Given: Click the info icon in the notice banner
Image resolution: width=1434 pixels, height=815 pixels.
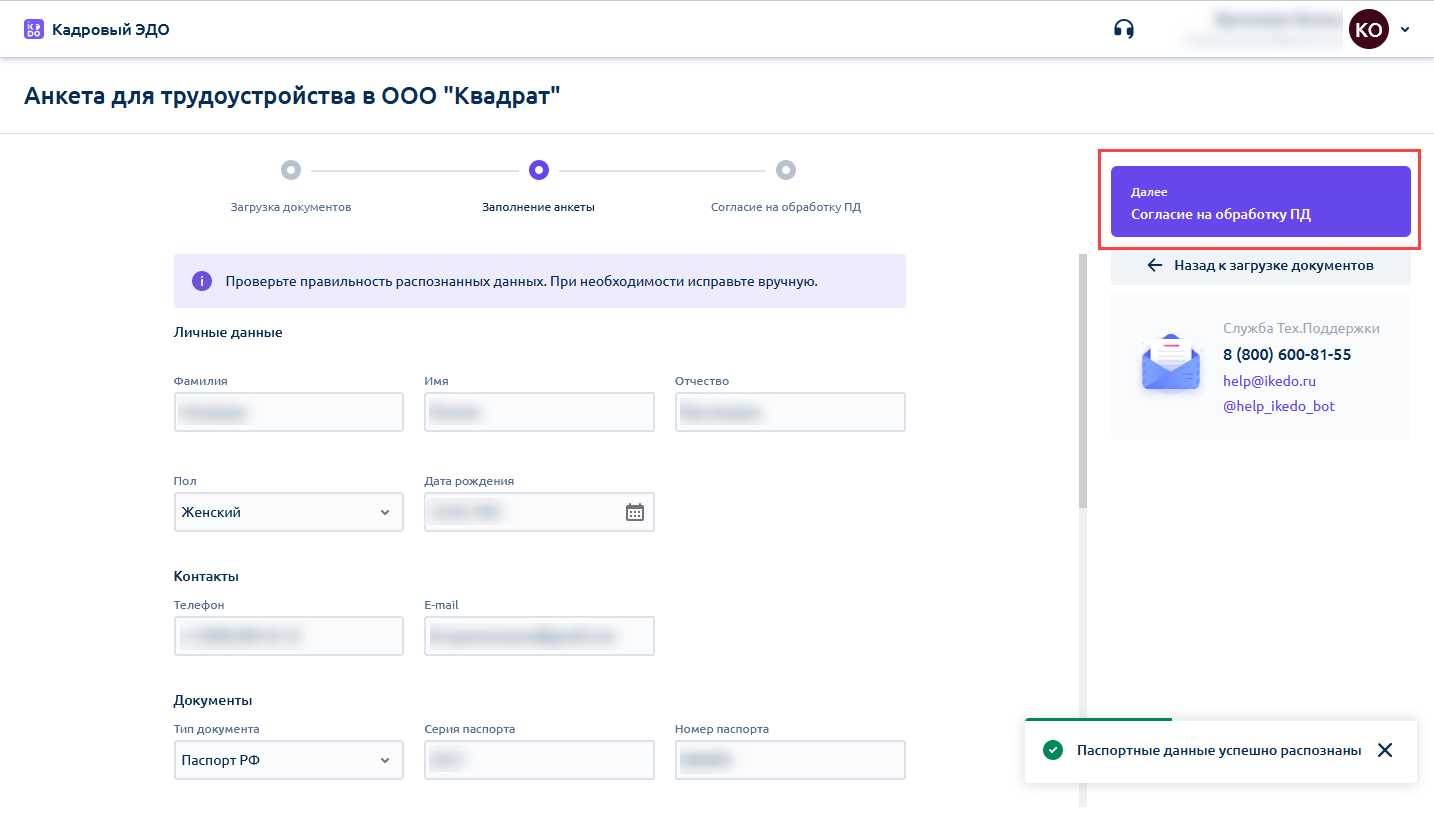Looking at the screenshot, I should pyautogui.click(x=201, y=281).
